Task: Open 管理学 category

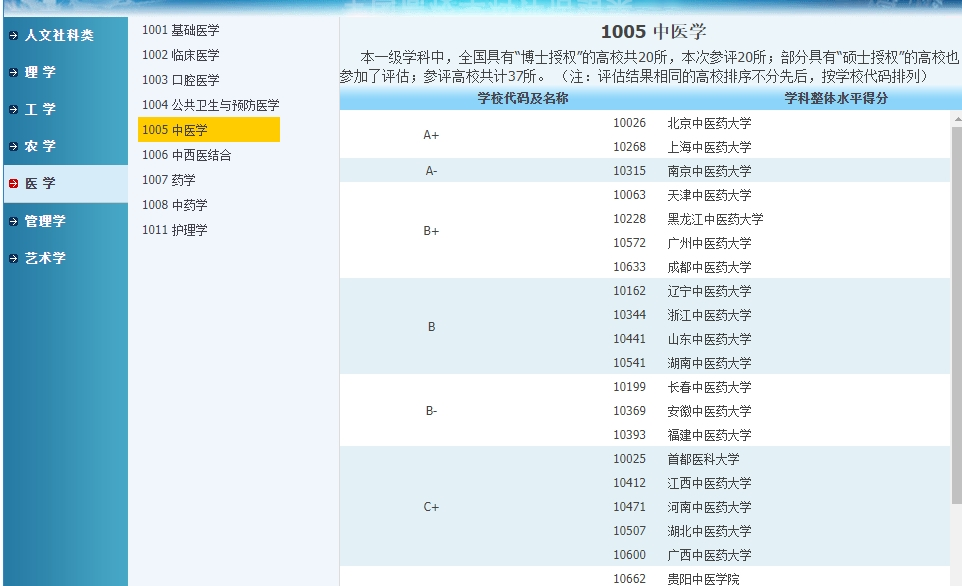Action: coord(45,222)
